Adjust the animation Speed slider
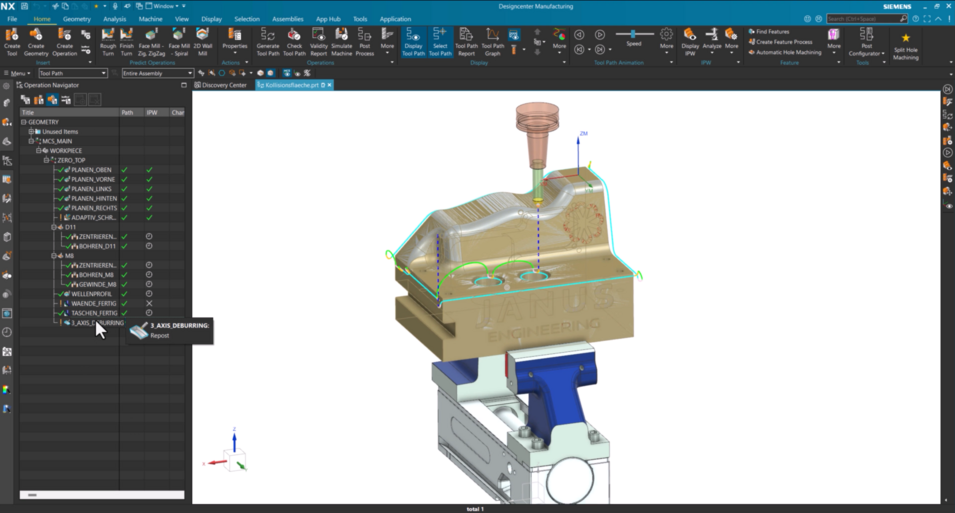The image size is (955, 513). click(633, 34)
